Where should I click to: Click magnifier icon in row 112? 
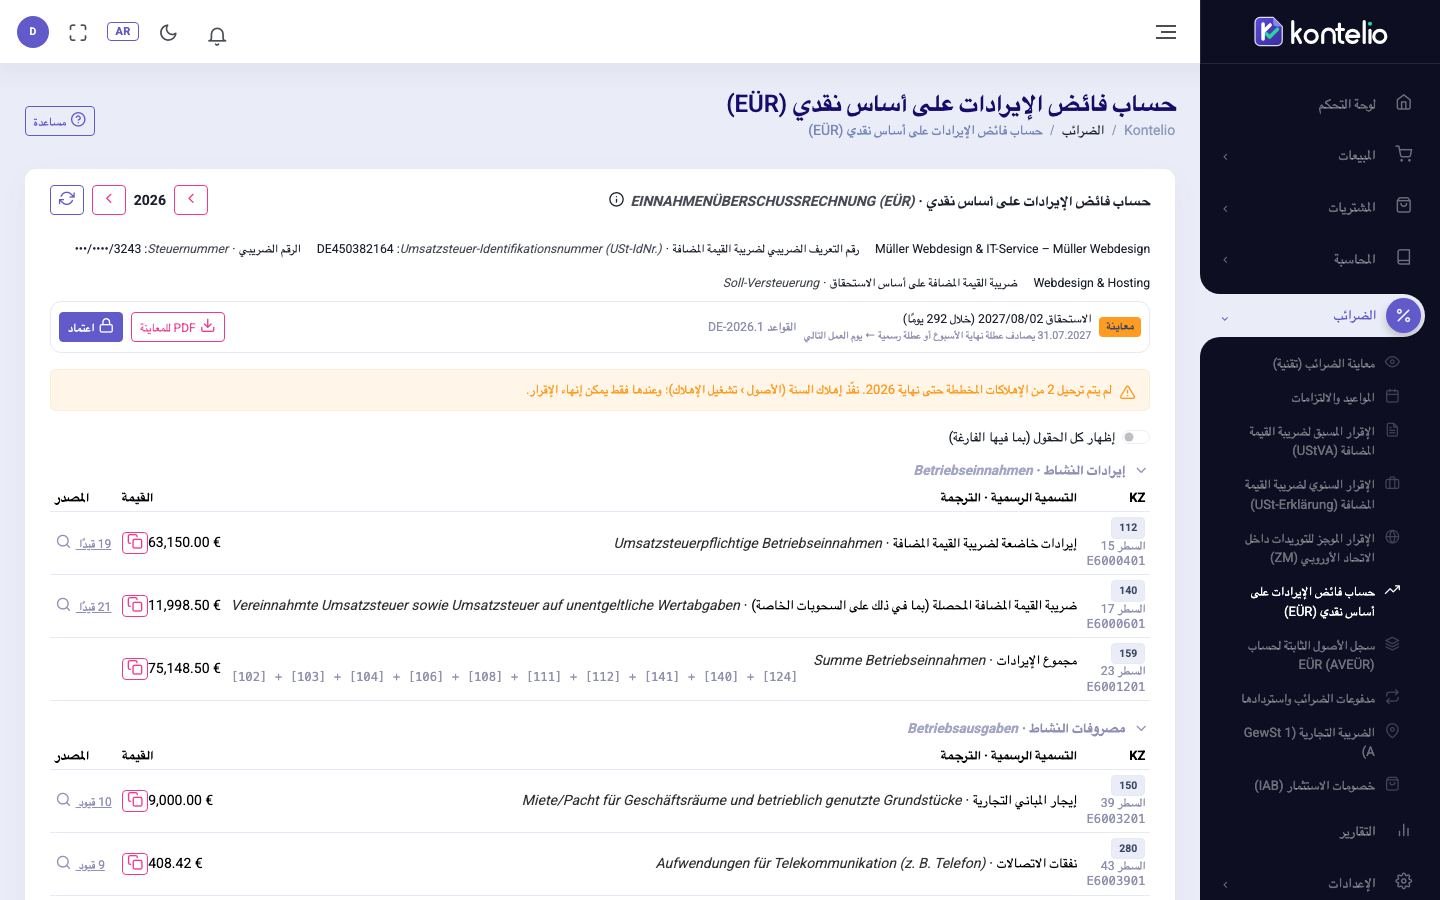tap(63, 542)
